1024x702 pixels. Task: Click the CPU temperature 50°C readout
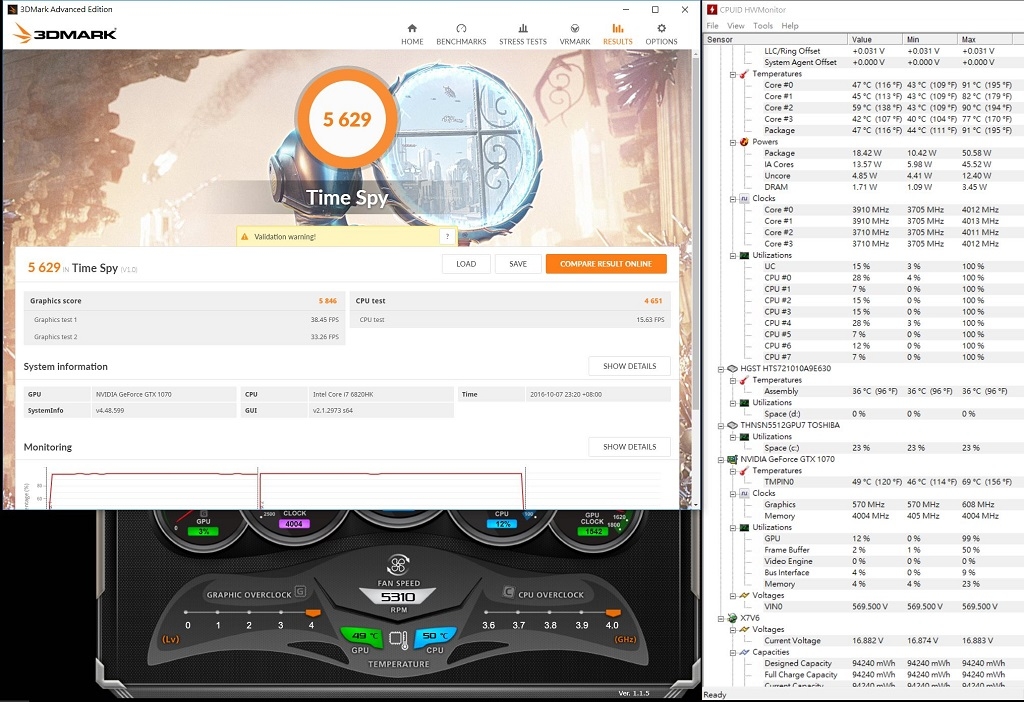(435, 635)
